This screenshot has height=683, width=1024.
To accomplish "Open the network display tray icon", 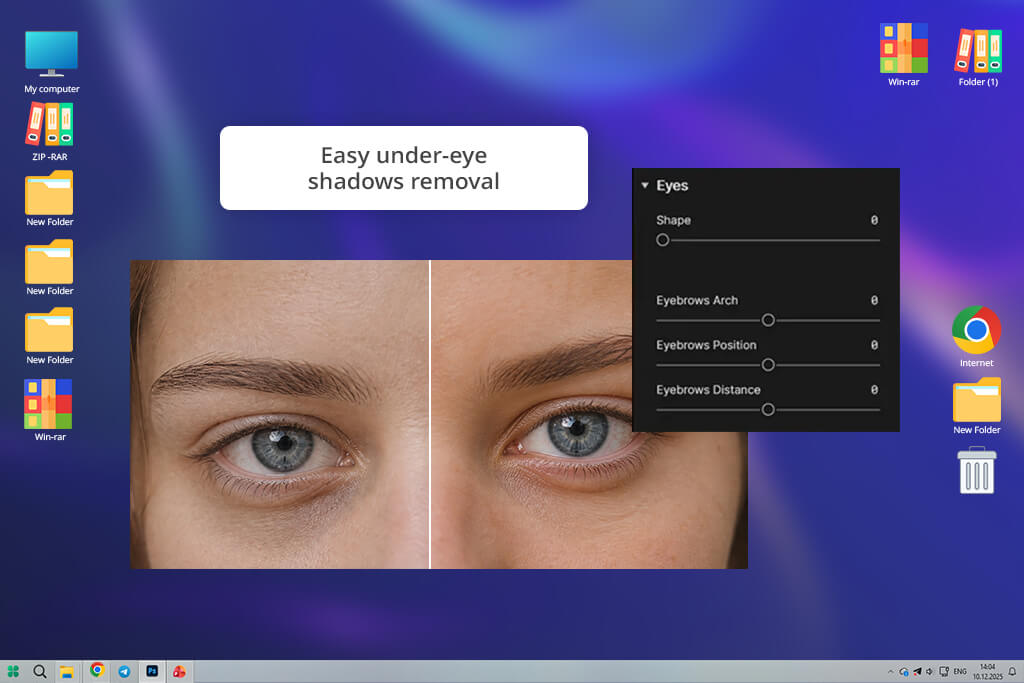I will pyautogui.click(x=944, y=671).
